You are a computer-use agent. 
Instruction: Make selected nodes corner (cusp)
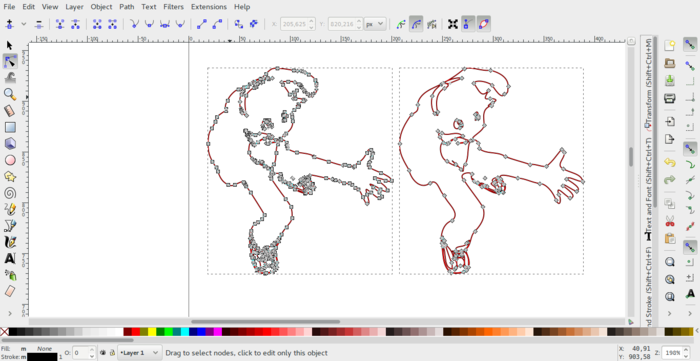click(x=134, y=24)
